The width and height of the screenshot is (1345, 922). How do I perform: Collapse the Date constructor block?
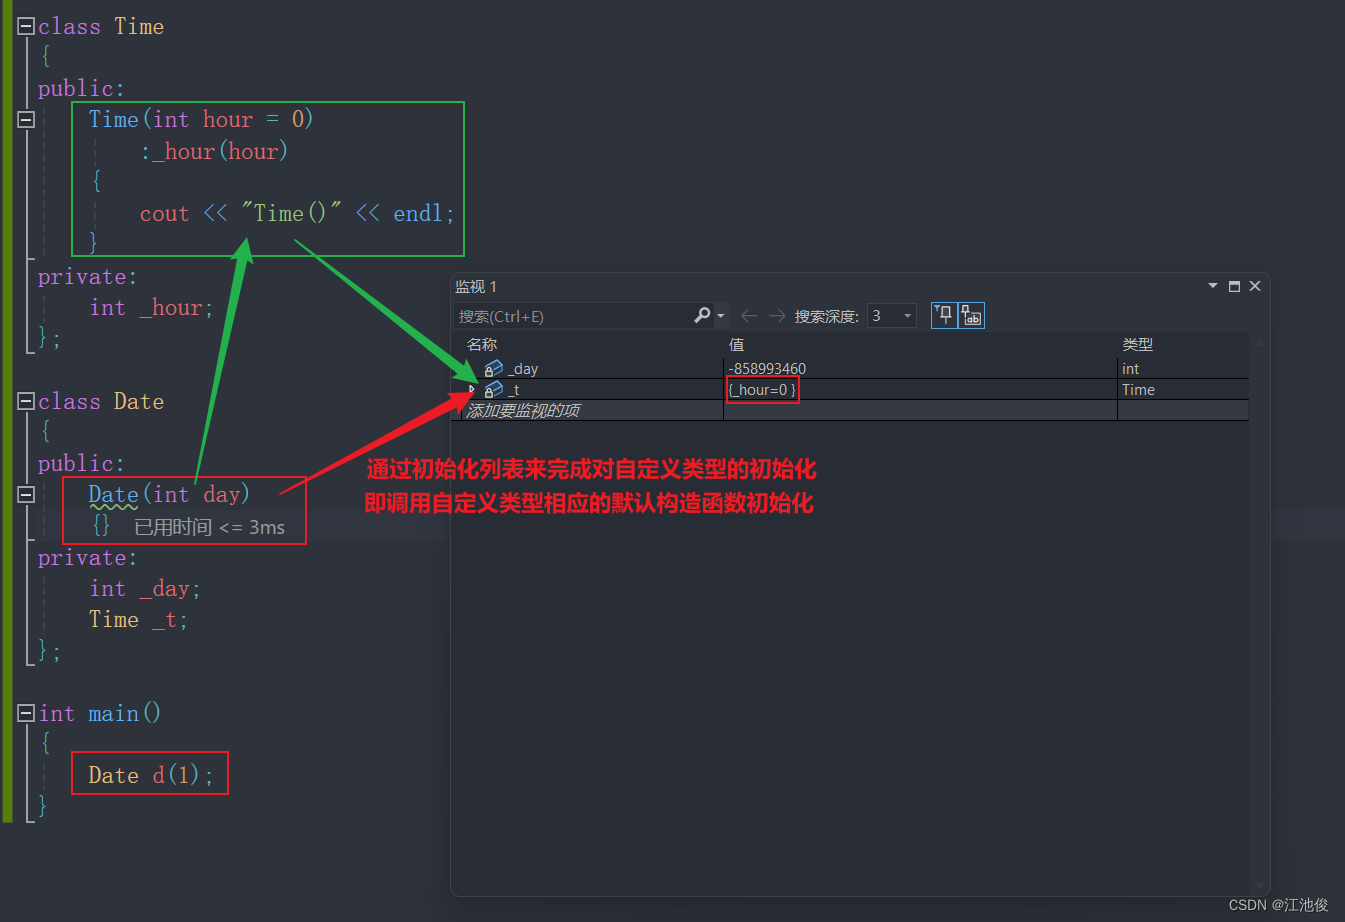26,494
